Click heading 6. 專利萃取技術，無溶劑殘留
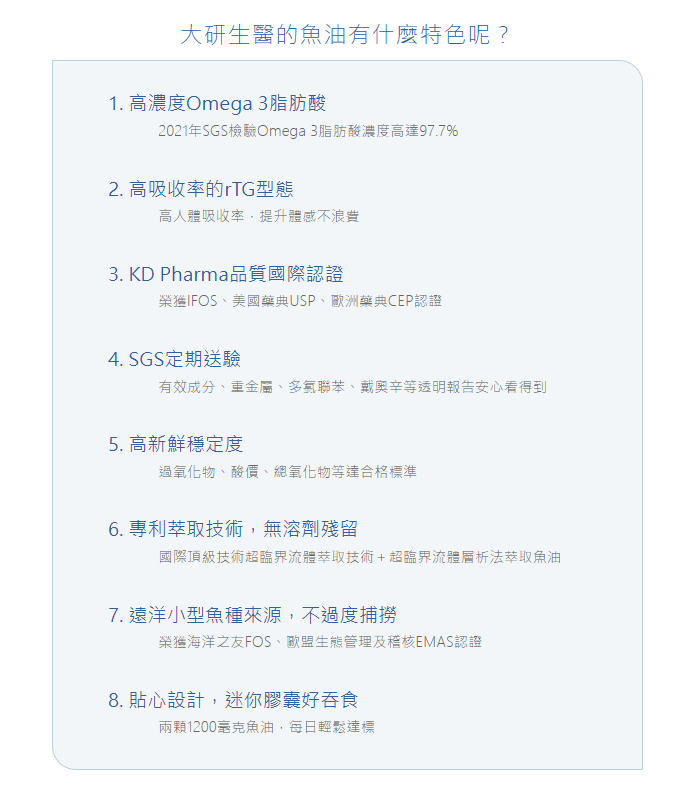Viewport: 692px width, 800px height. [232, 529]
